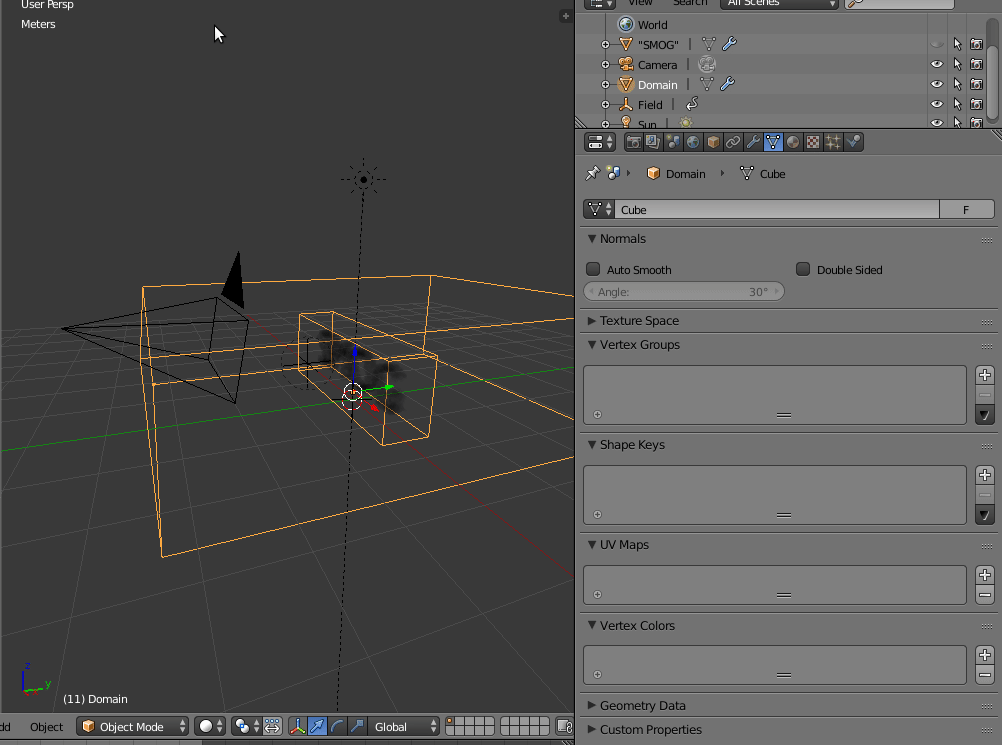Select Domain in the properties breadcrumb
This screenshot has height=745, width=1002.
tap(685, 173)
